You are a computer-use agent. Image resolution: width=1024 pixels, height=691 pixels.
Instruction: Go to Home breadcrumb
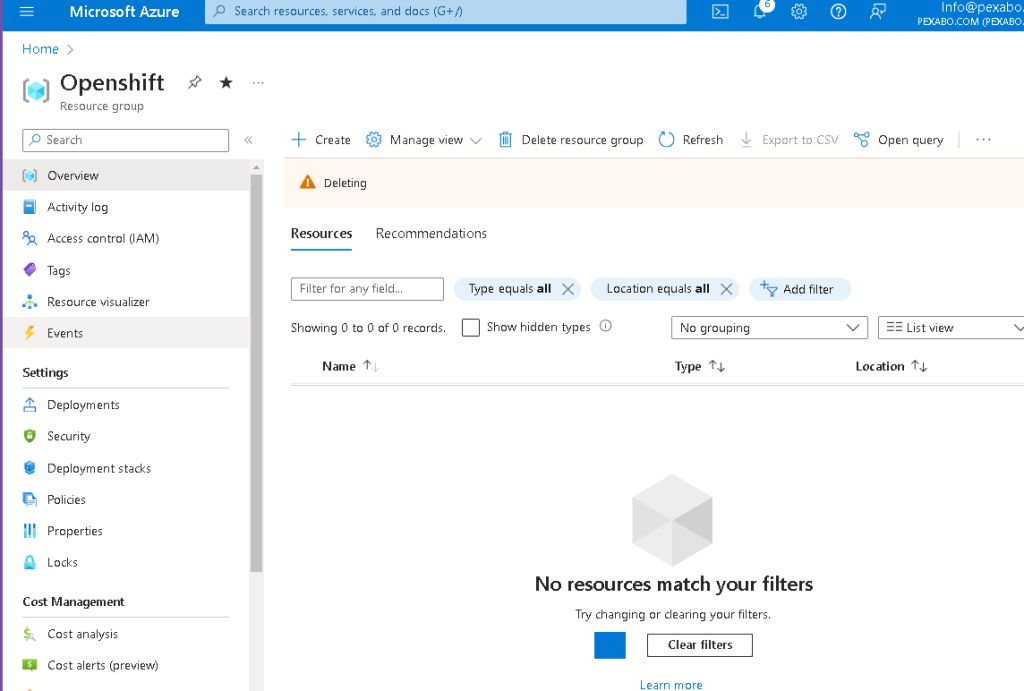click(40, 49)
